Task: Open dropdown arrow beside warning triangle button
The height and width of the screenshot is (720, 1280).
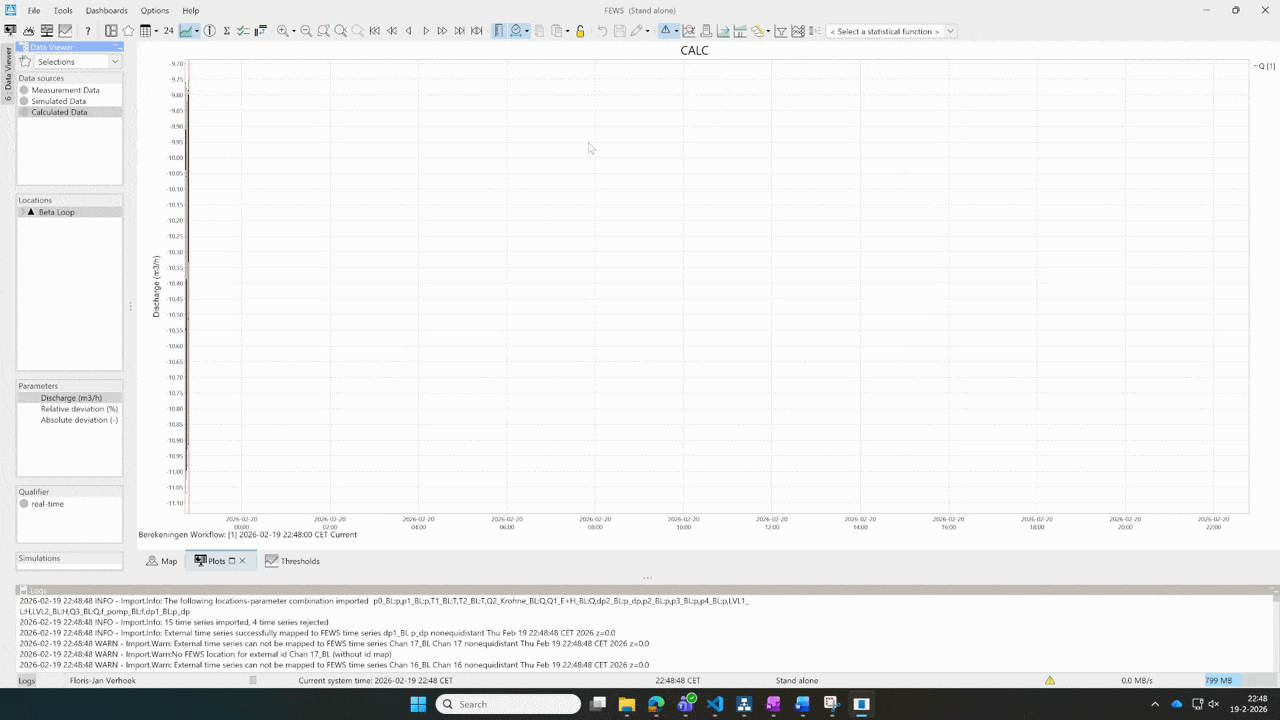Action: click(676, 31)
